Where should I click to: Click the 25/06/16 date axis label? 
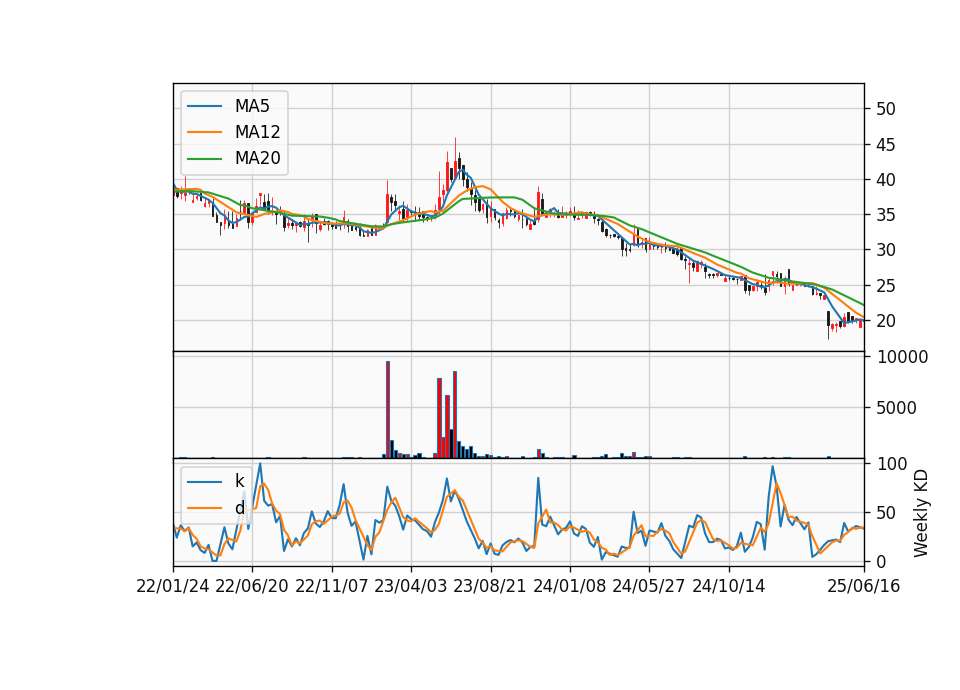864,586
